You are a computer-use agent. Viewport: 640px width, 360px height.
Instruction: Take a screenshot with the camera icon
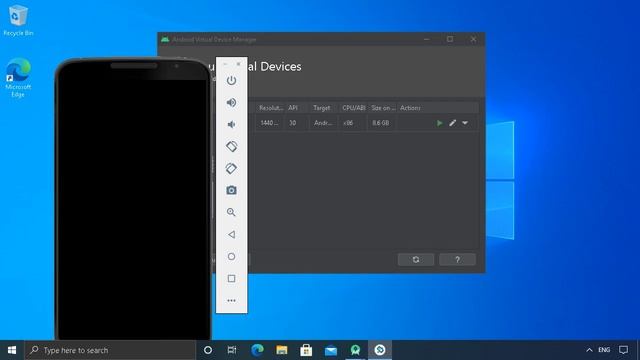tap(231, 190)
